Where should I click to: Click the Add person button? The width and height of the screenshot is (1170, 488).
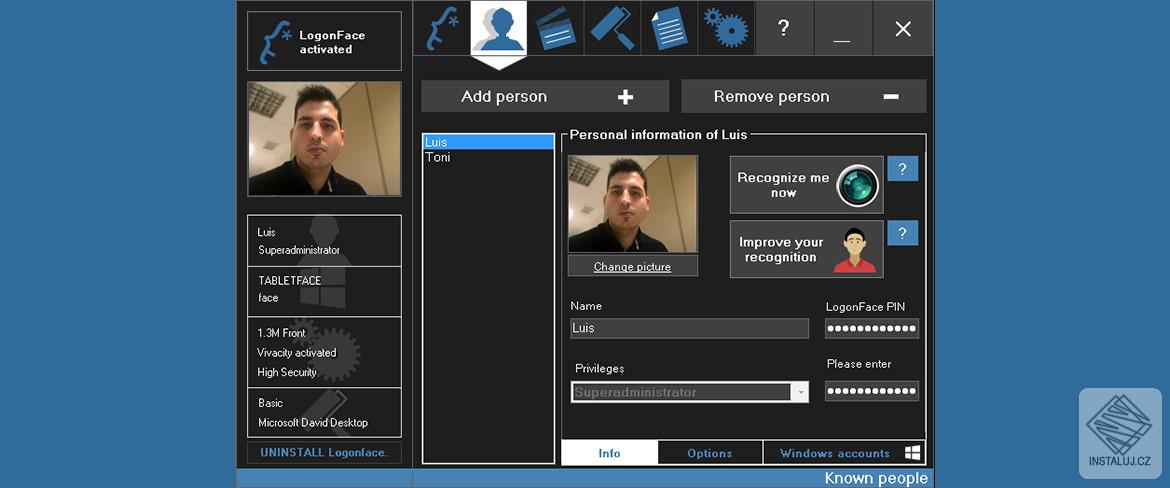click(545, 96)
